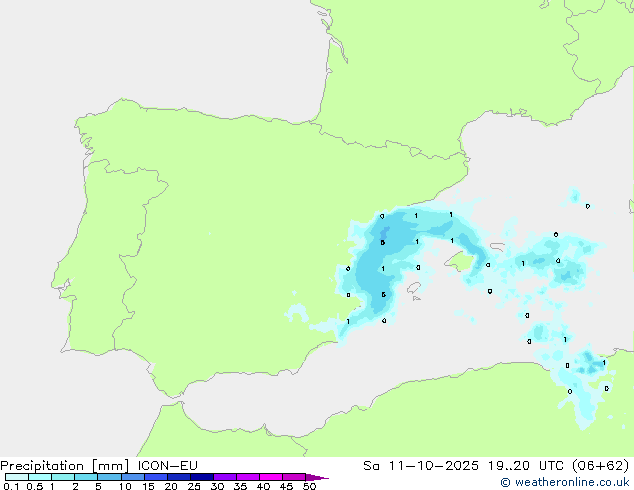Click the 1–2 mm legend color swatch
The width and height of the screenshot is (634, 490).
[63, 477]
